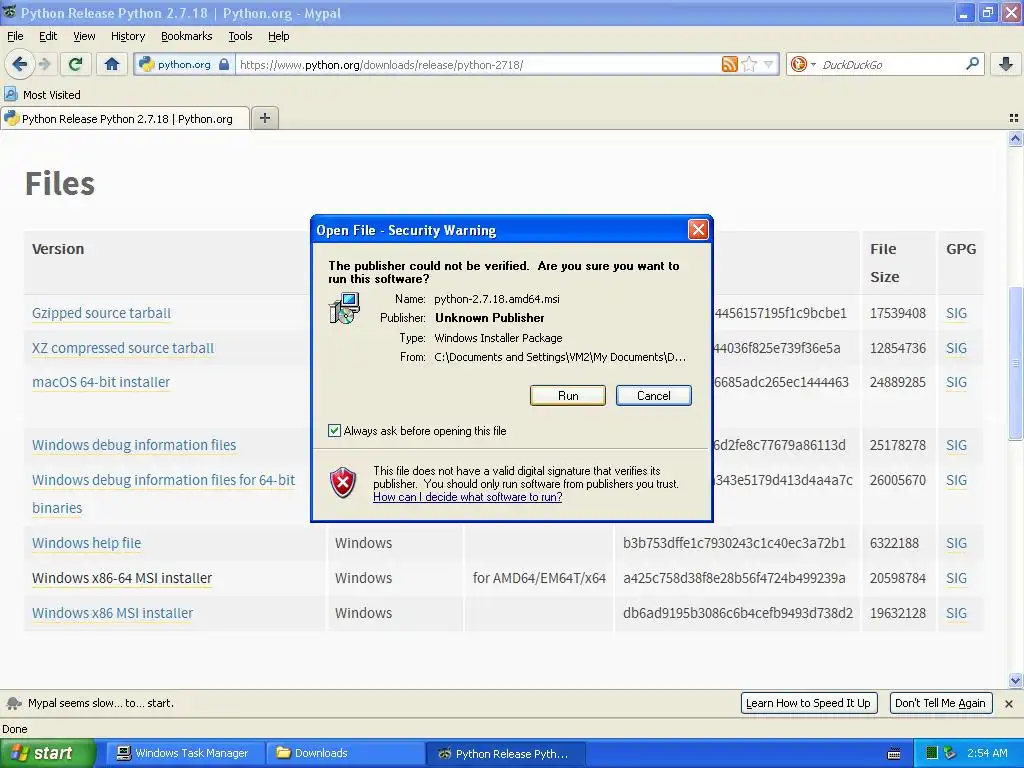Open address bar history dropdown arrow

point(769,64)
